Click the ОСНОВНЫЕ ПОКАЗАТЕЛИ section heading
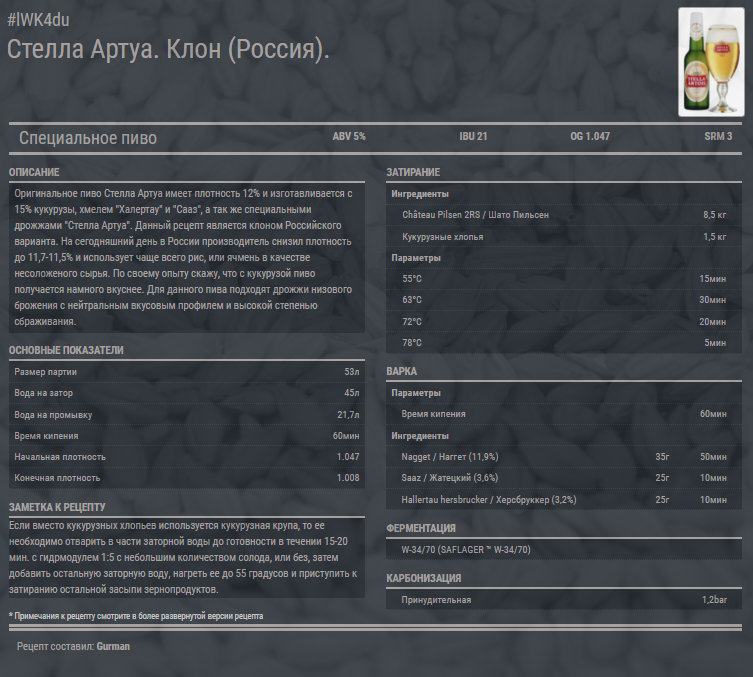Viewport: 753px width, 677px height. [x=66, y=351]
